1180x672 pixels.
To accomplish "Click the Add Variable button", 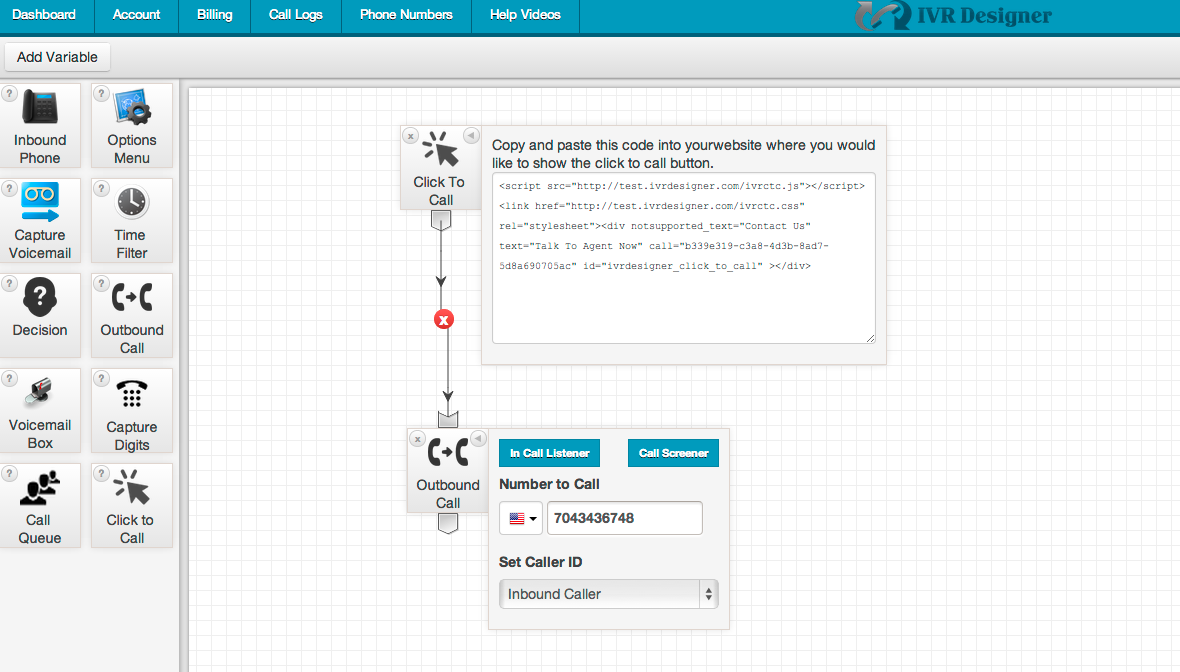I will click(x=57, y=57).
